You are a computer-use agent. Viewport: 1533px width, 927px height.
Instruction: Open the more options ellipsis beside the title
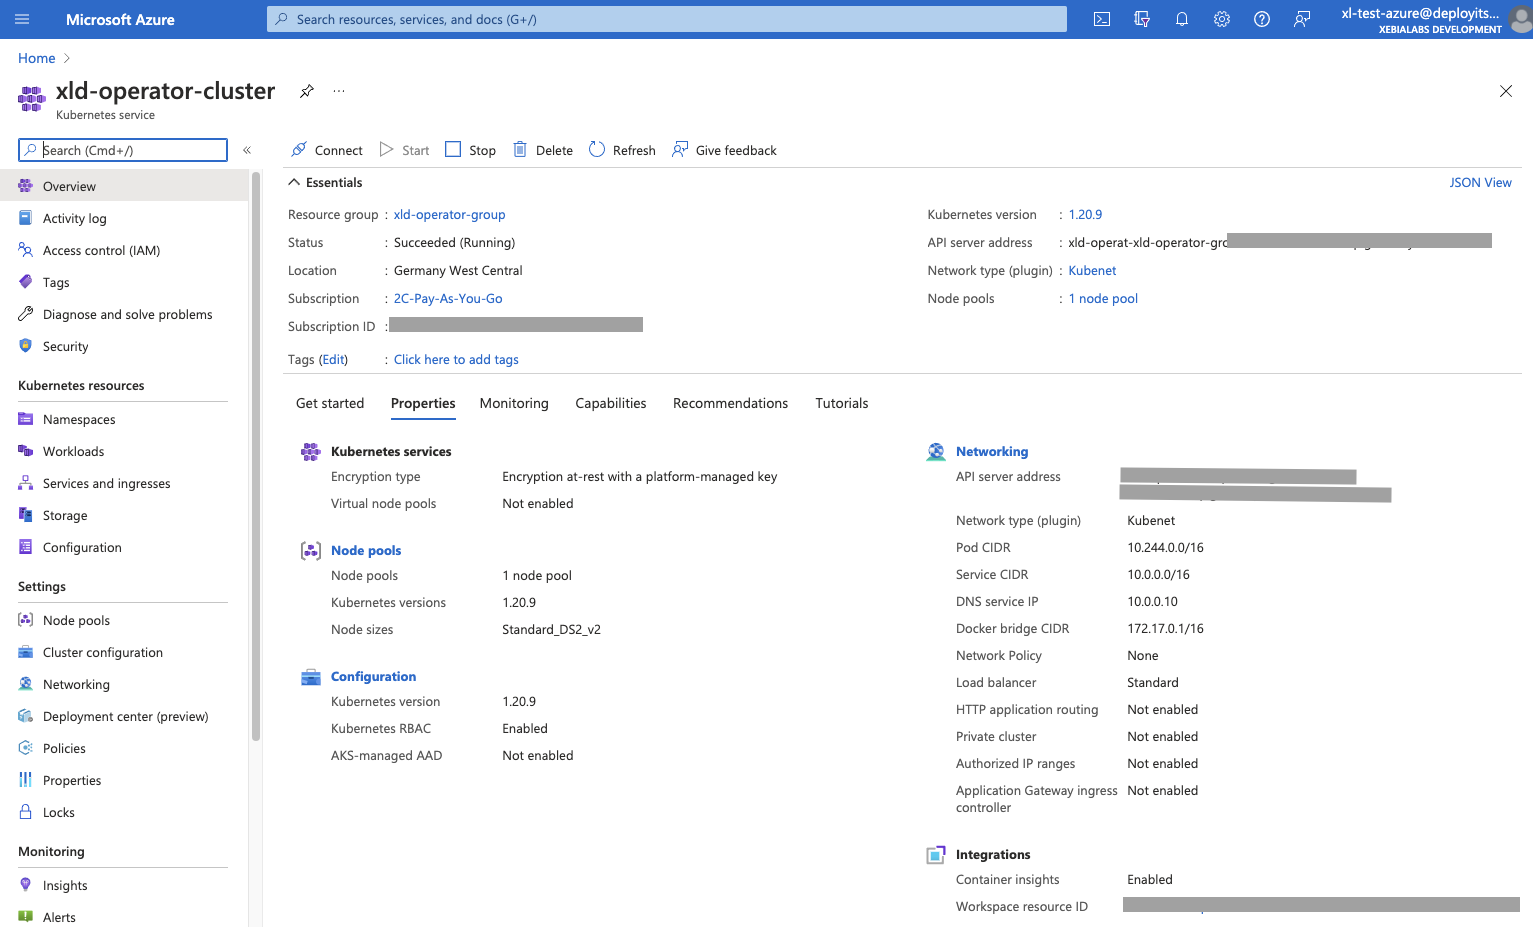pos(339,91)
